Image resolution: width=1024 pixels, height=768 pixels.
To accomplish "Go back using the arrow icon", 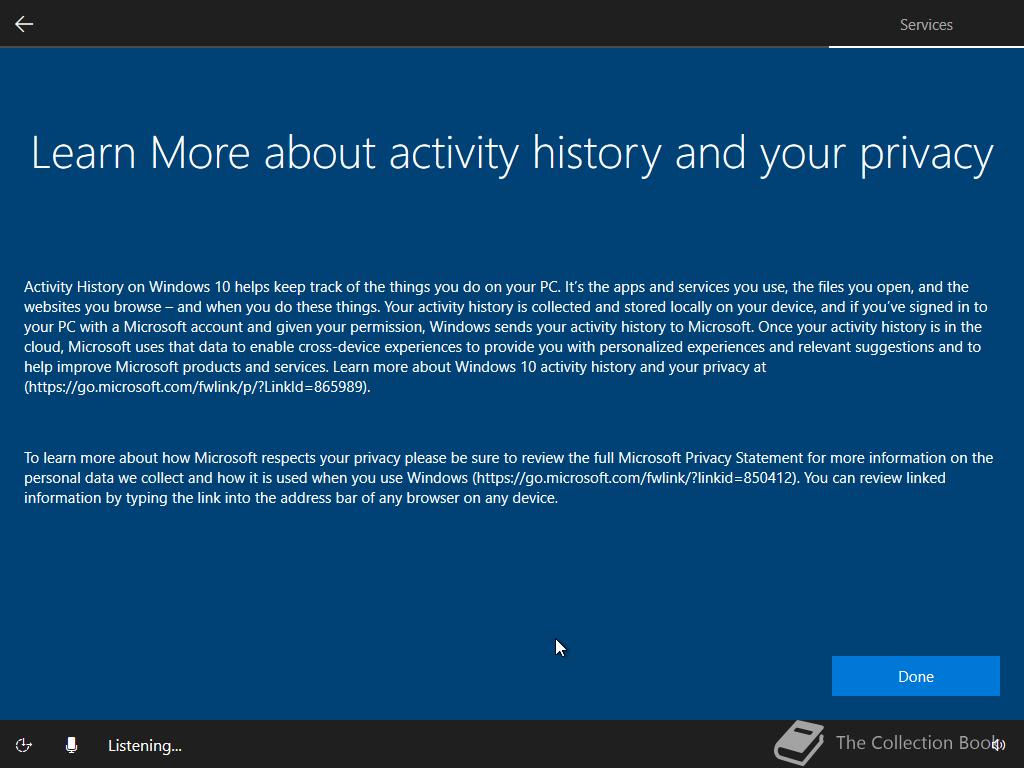I will [x=24, y=24].
